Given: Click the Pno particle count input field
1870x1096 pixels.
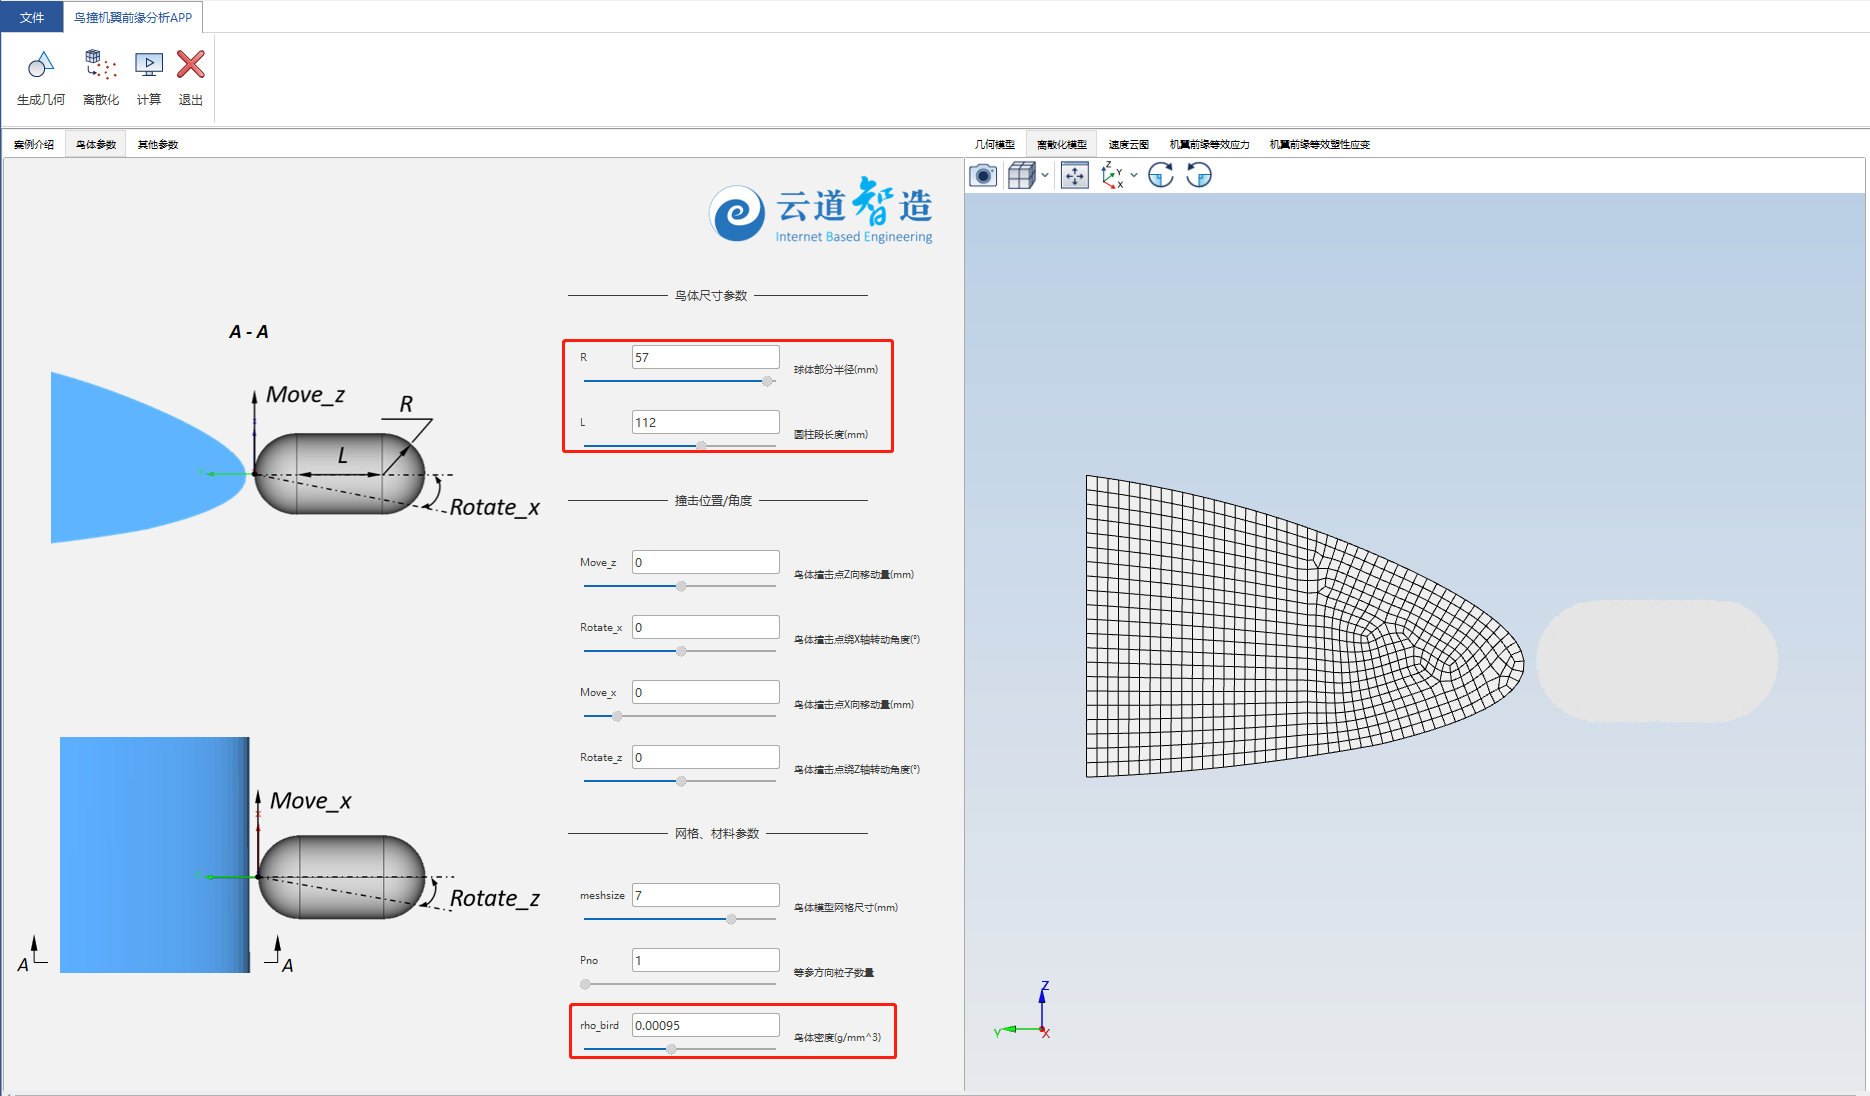Looking at the screenshot, I should (x=705, y=960).
